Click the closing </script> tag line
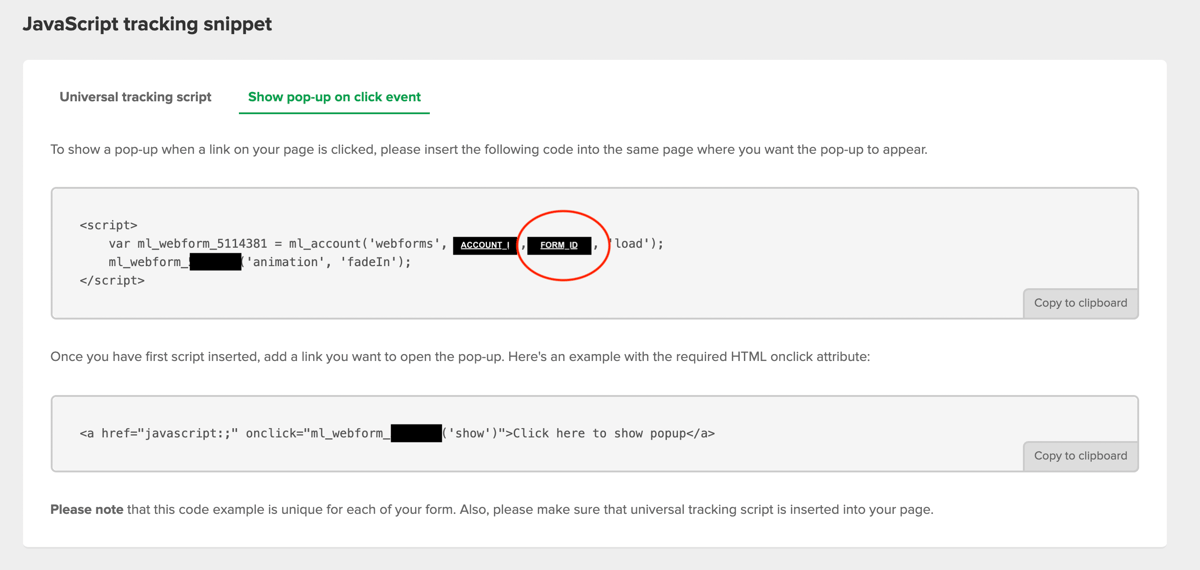This screenshot has height=570, width=1200. (112, 281)
